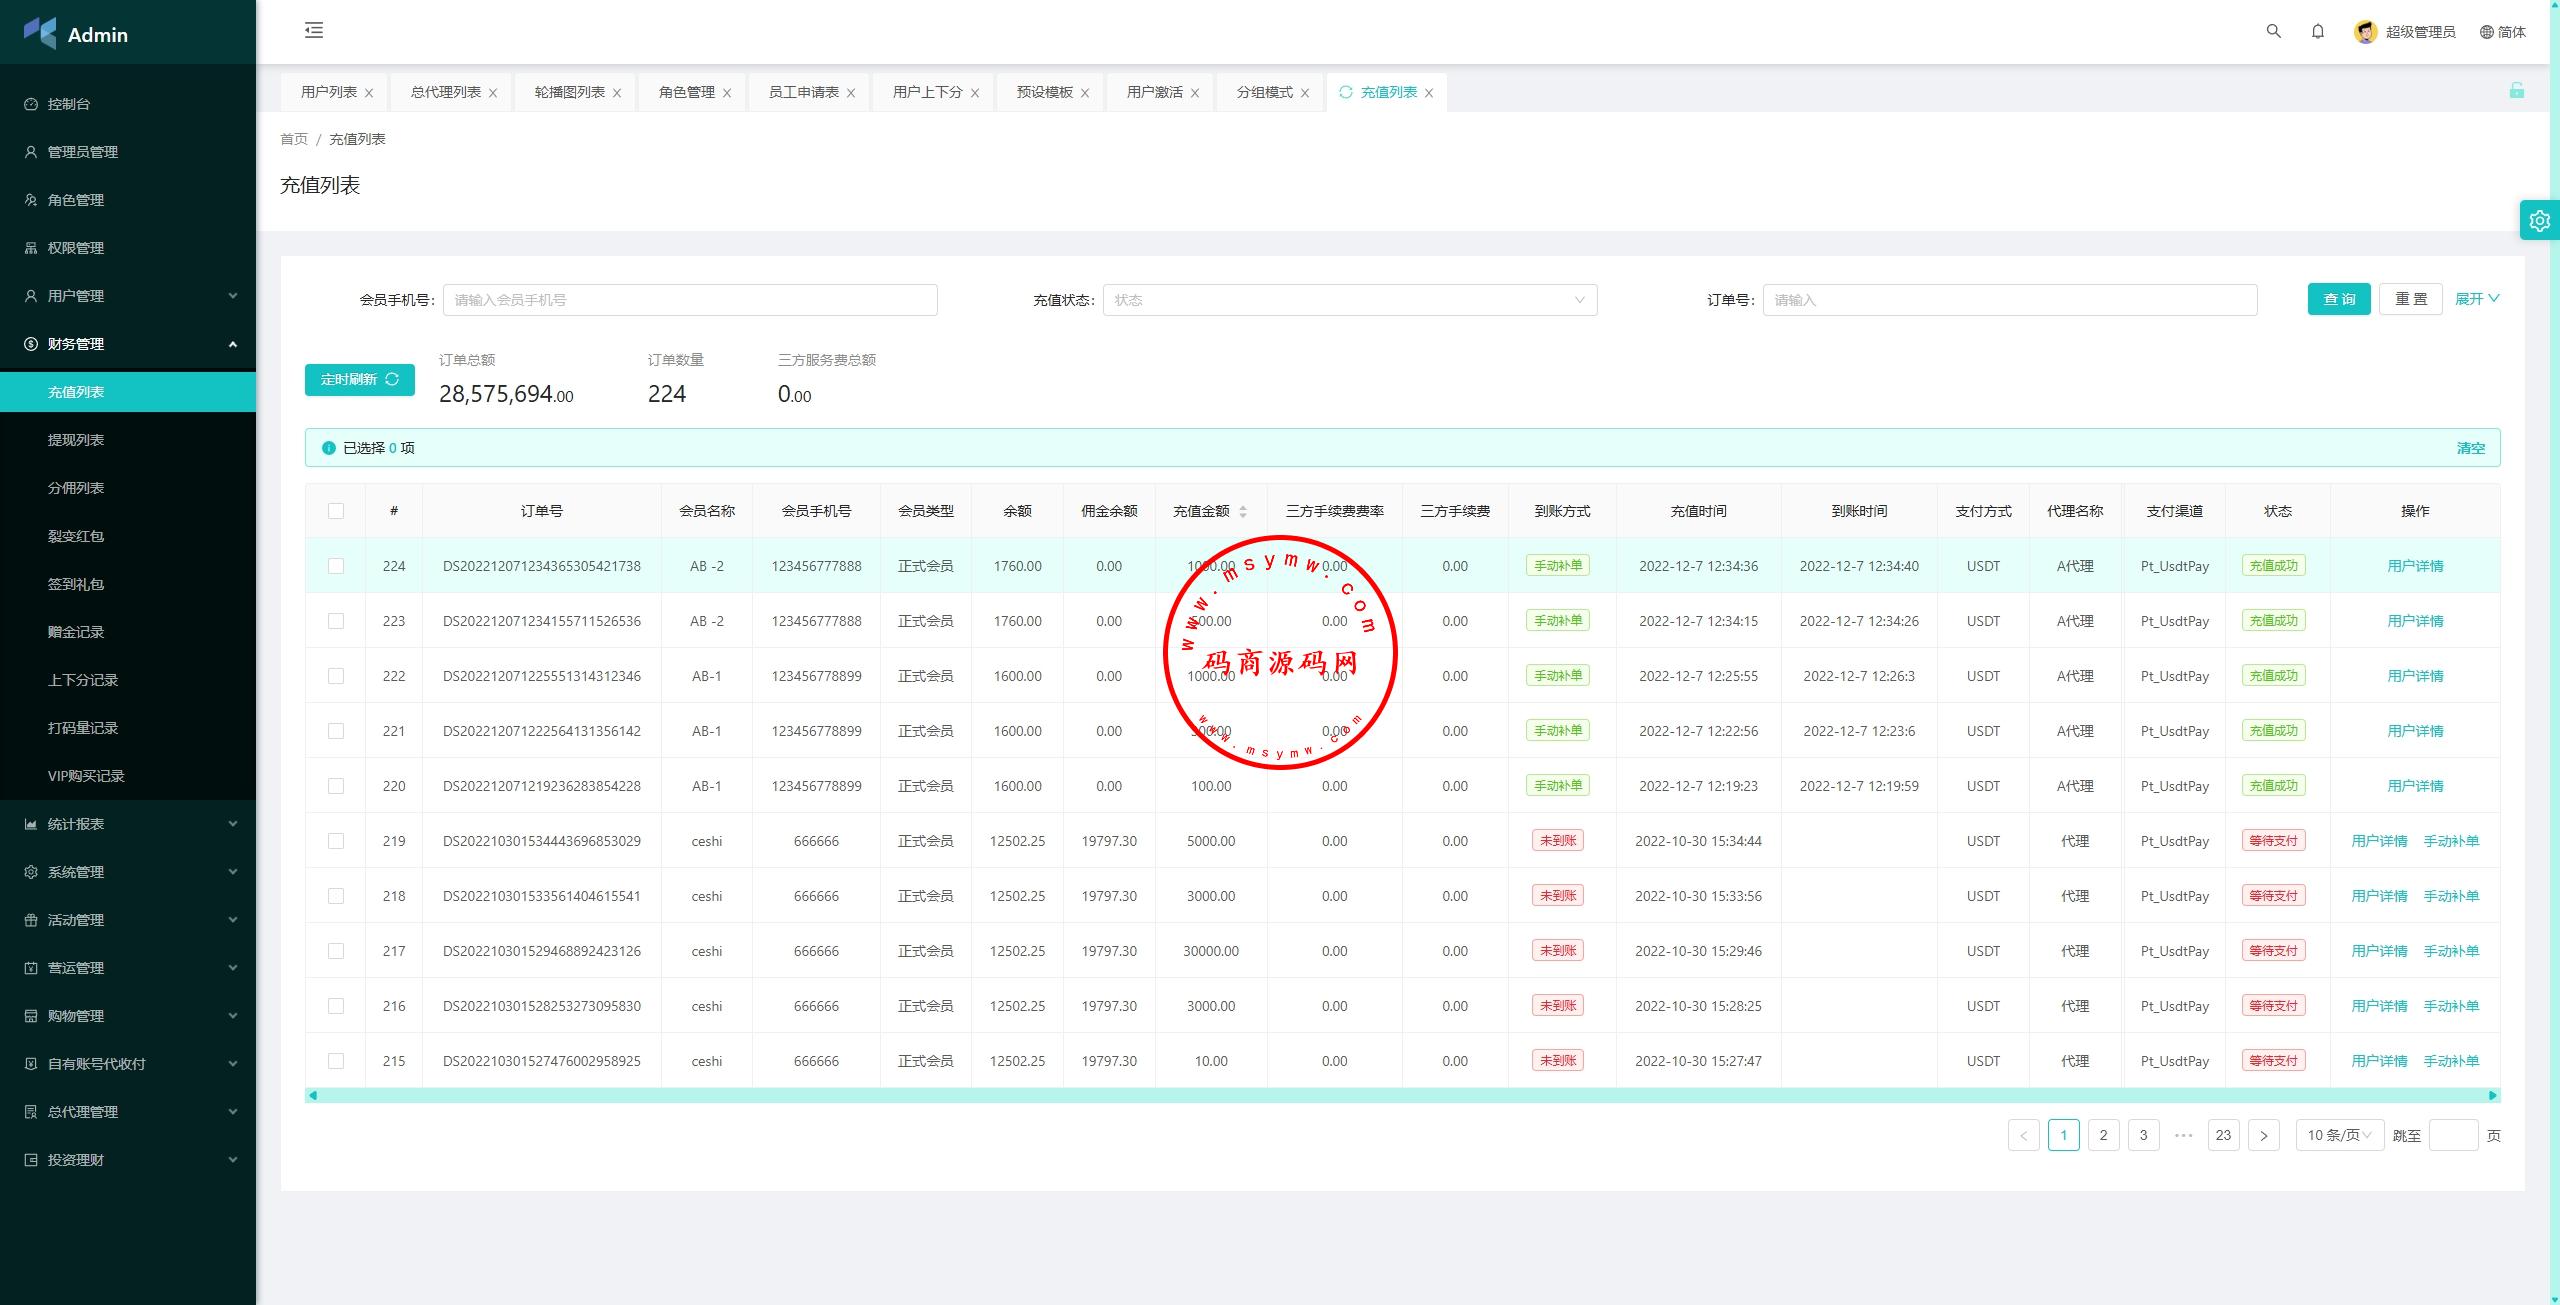Click the 定时刷新 button

[x=360, y=379]
